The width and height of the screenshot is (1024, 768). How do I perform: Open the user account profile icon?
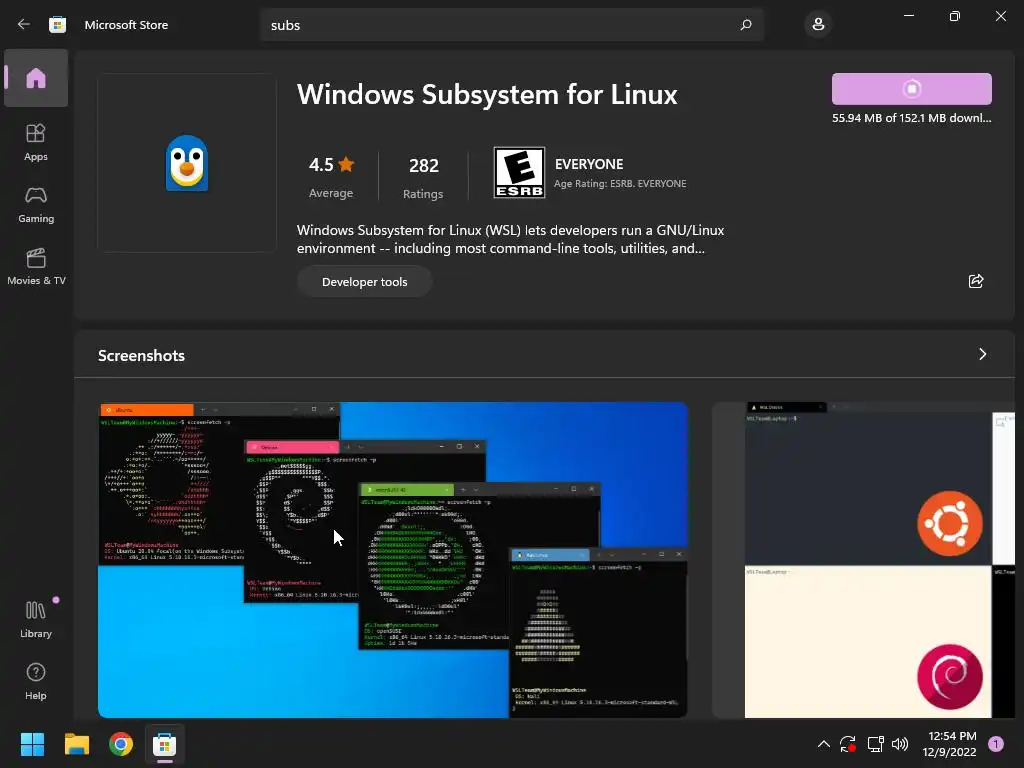[x=818, y=25]
